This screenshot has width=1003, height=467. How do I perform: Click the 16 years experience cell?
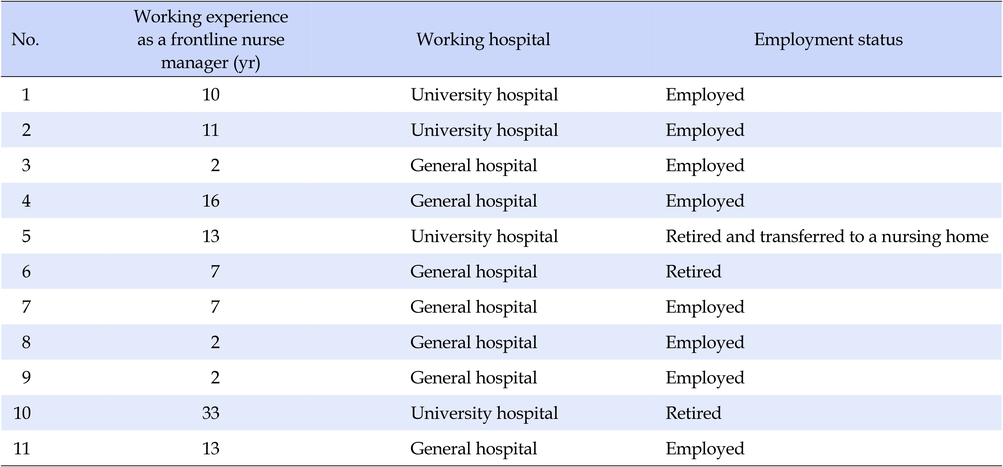click(210, 201)
